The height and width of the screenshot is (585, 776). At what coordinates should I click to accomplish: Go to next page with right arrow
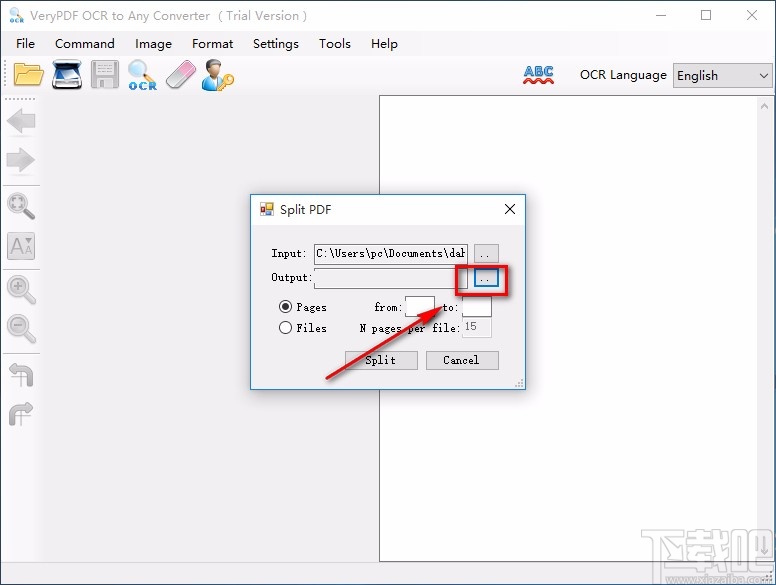(x=21, y=160)
